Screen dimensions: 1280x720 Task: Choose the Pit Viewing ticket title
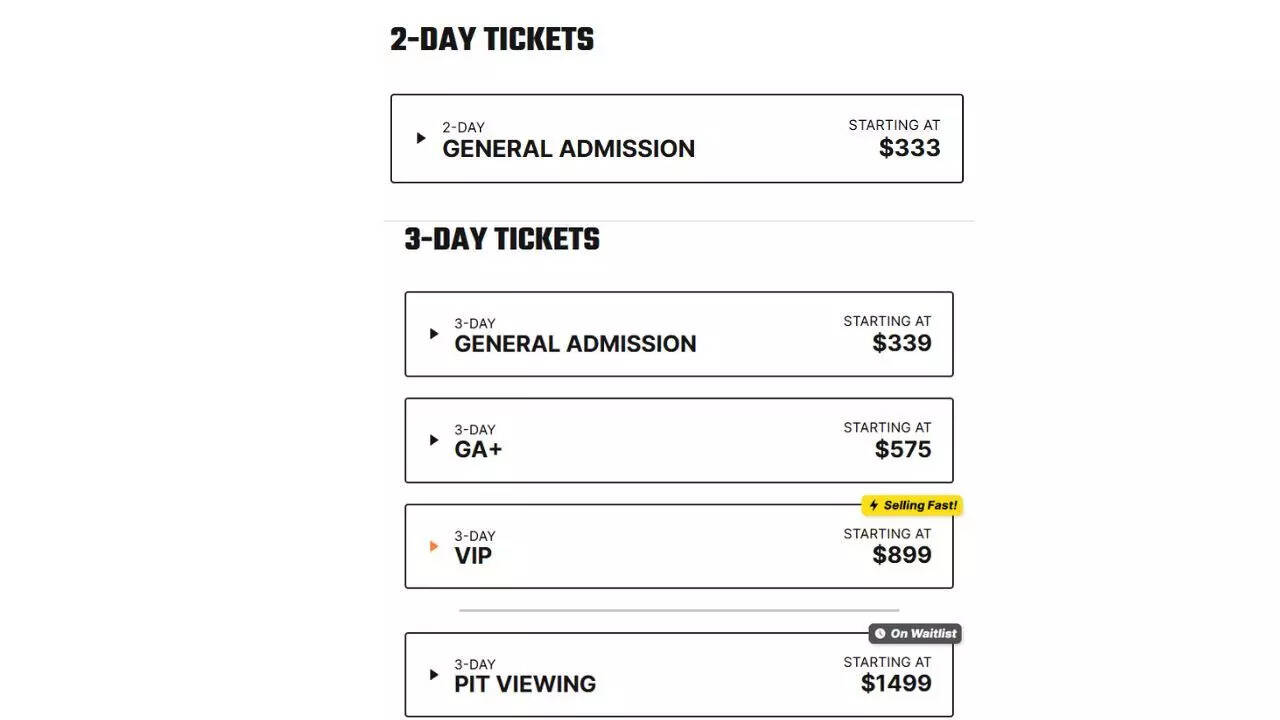point(525,684)
